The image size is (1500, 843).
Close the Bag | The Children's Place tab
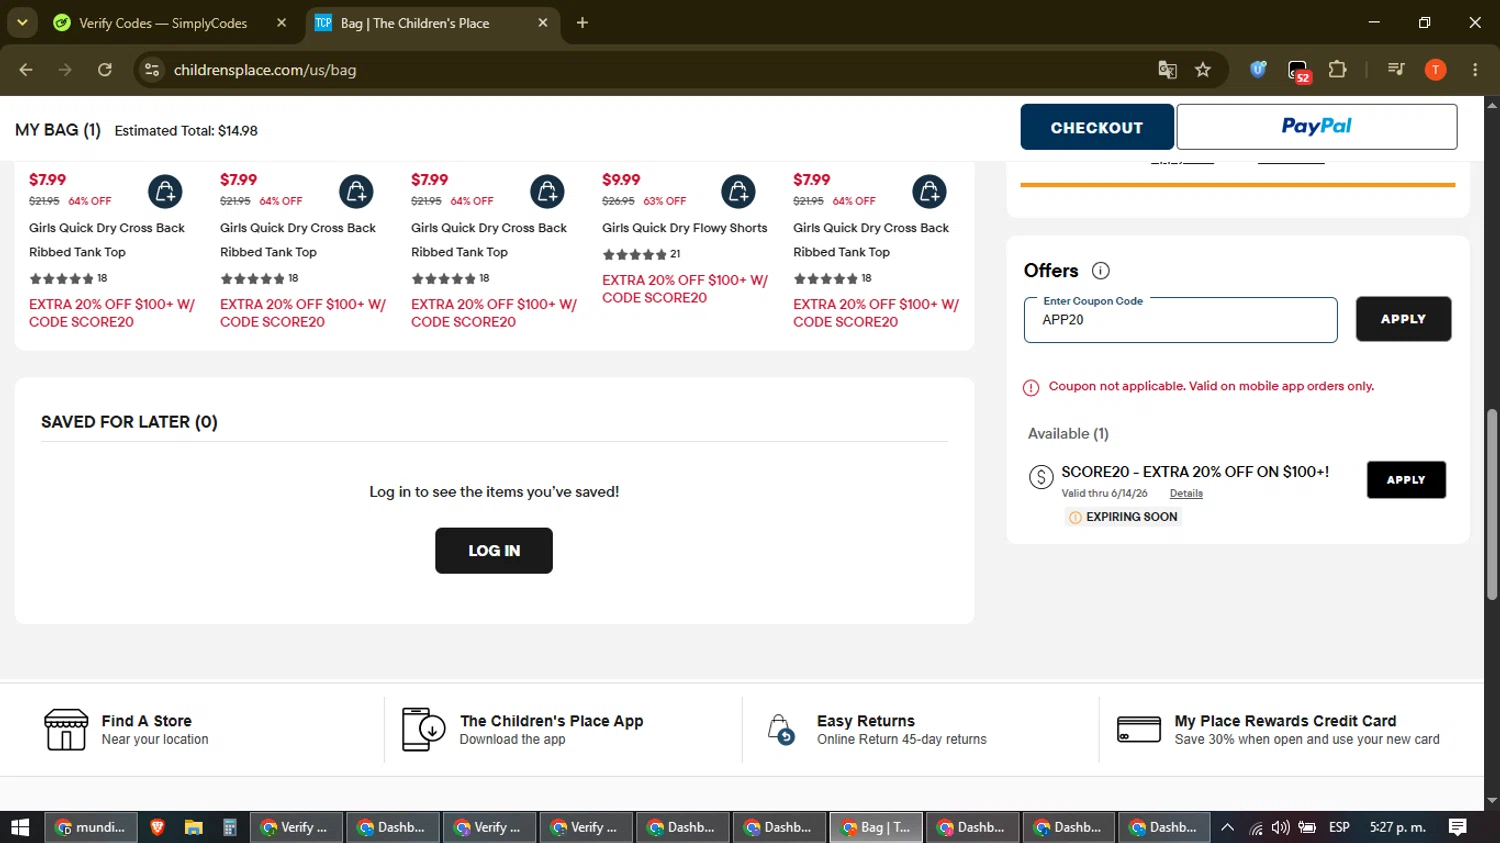(543, 23)
